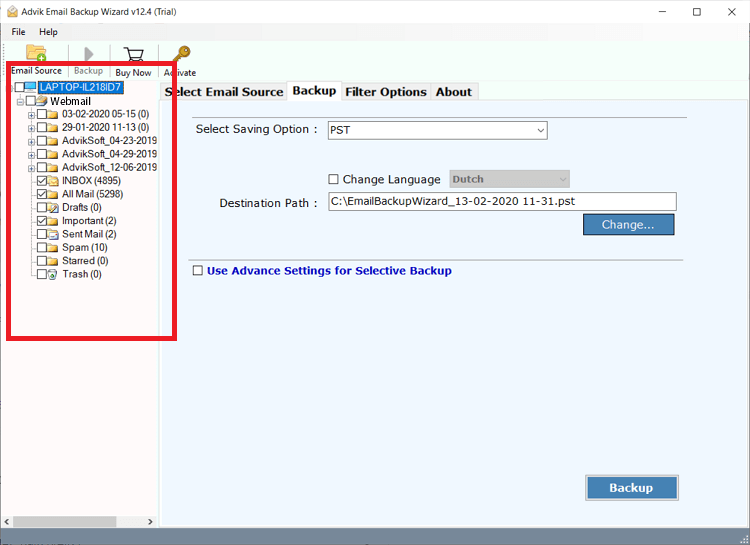
Task: Select the INBOX (4895) tree item
Action: 91,181
